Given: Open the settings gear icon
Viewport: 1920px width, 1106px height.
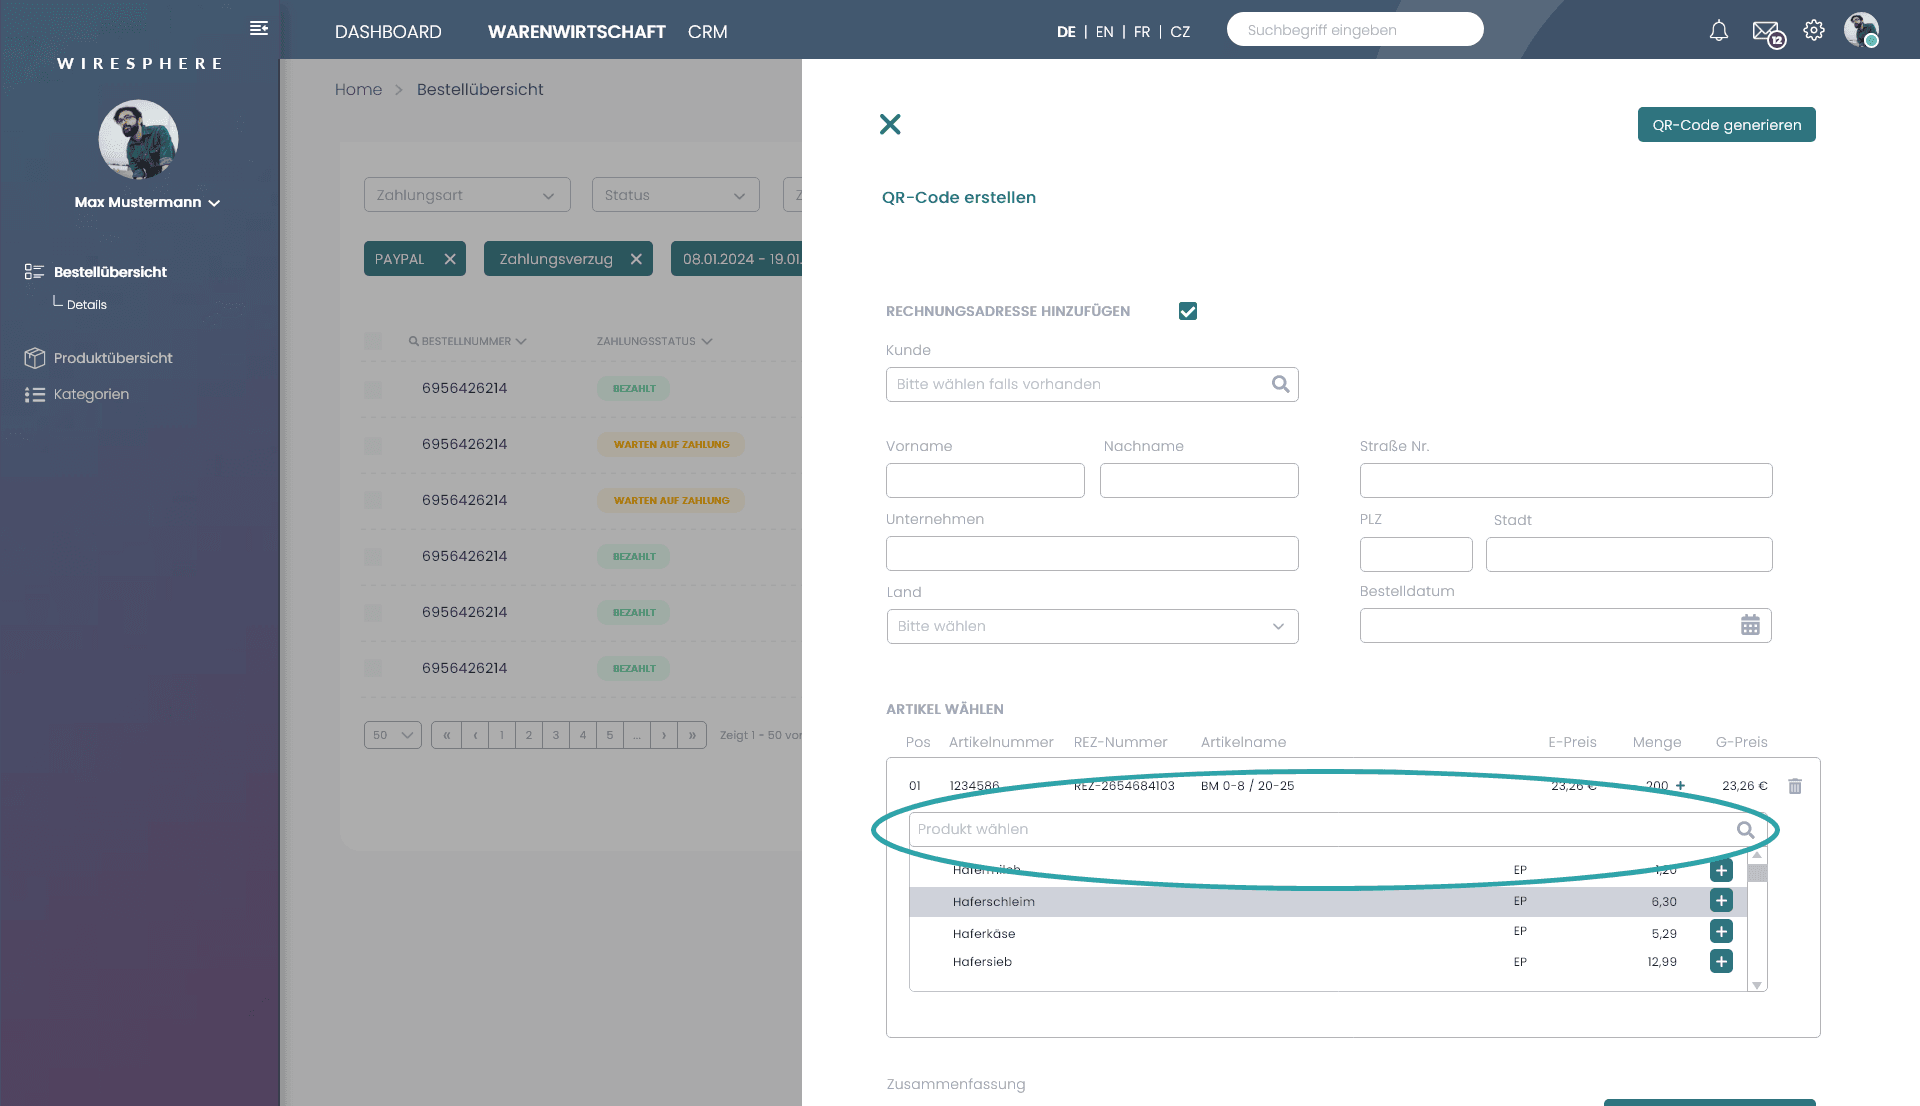Looking at the screenshot, I should pyautogui.click(x=1814, y=31).
